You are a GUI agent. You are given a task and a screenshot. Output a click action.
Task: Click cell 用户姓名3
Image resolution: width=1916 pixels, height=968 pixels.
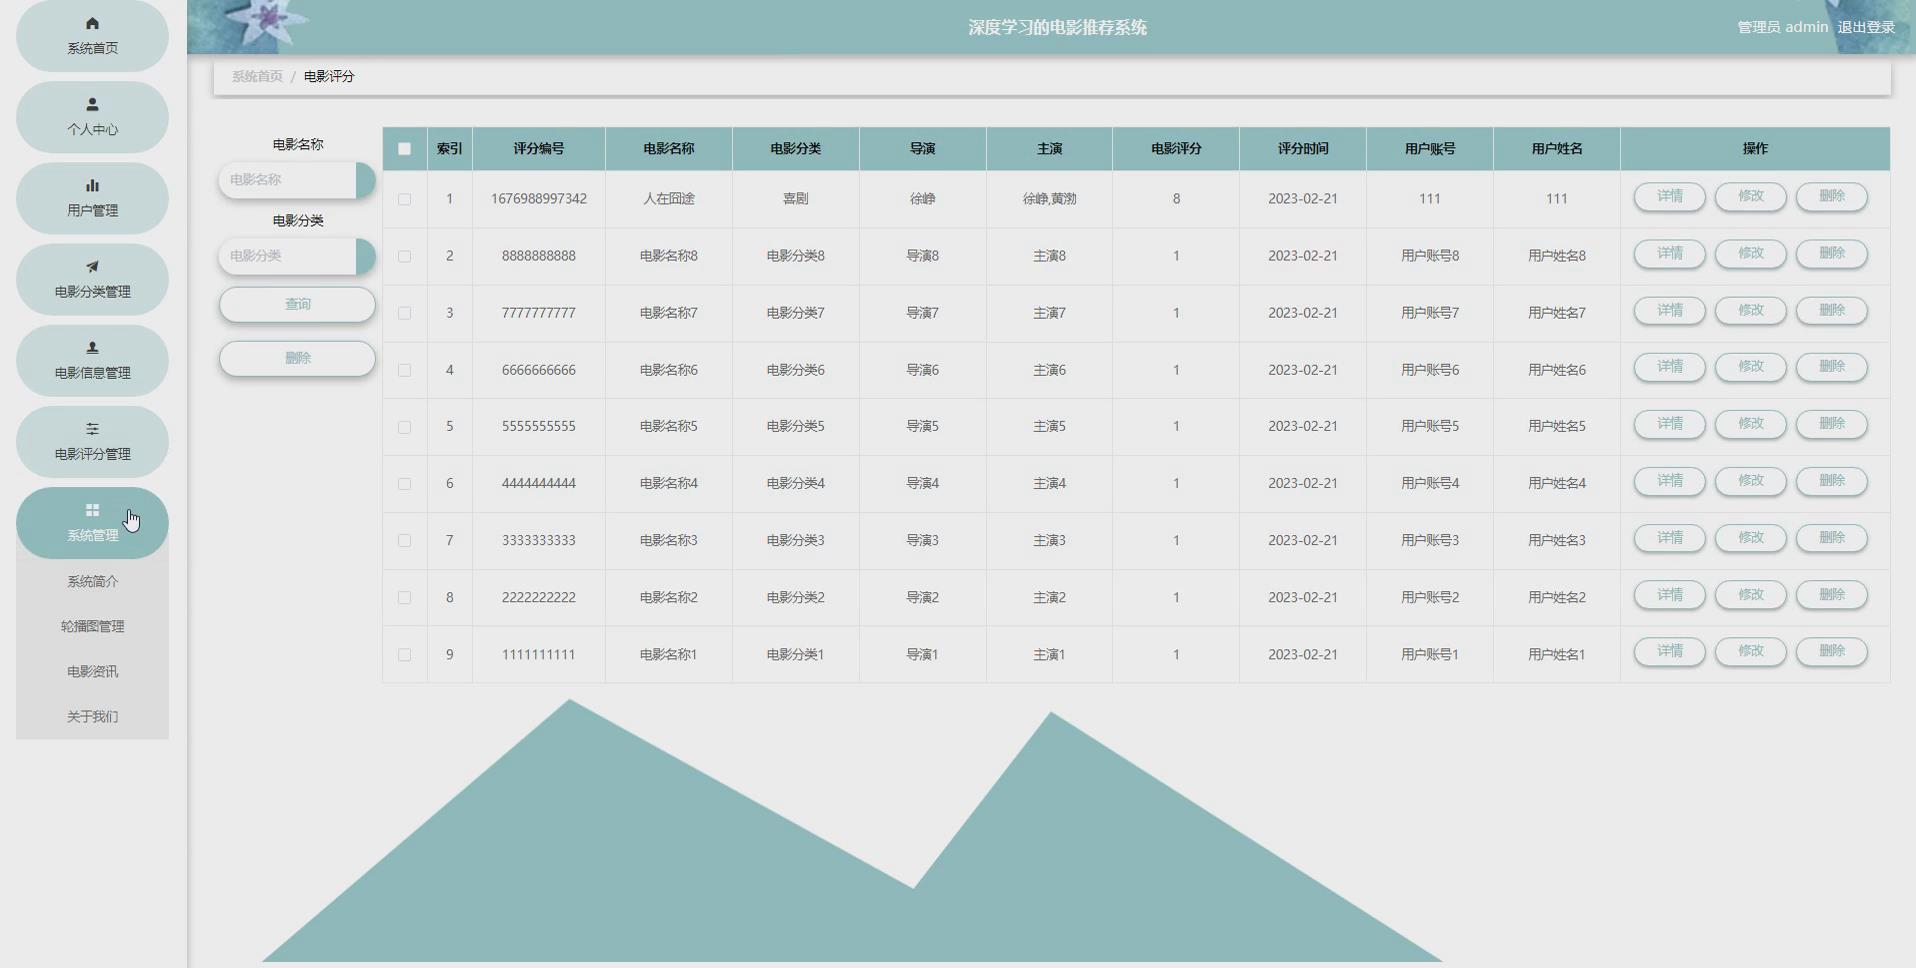(x=1557, y=541)
